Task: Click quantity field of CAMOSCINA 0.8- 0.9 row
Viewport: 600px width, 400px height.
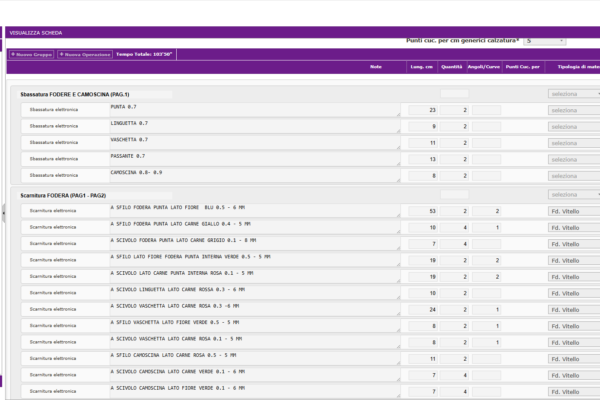Action: pyautogui.click(x=455, y=175)
